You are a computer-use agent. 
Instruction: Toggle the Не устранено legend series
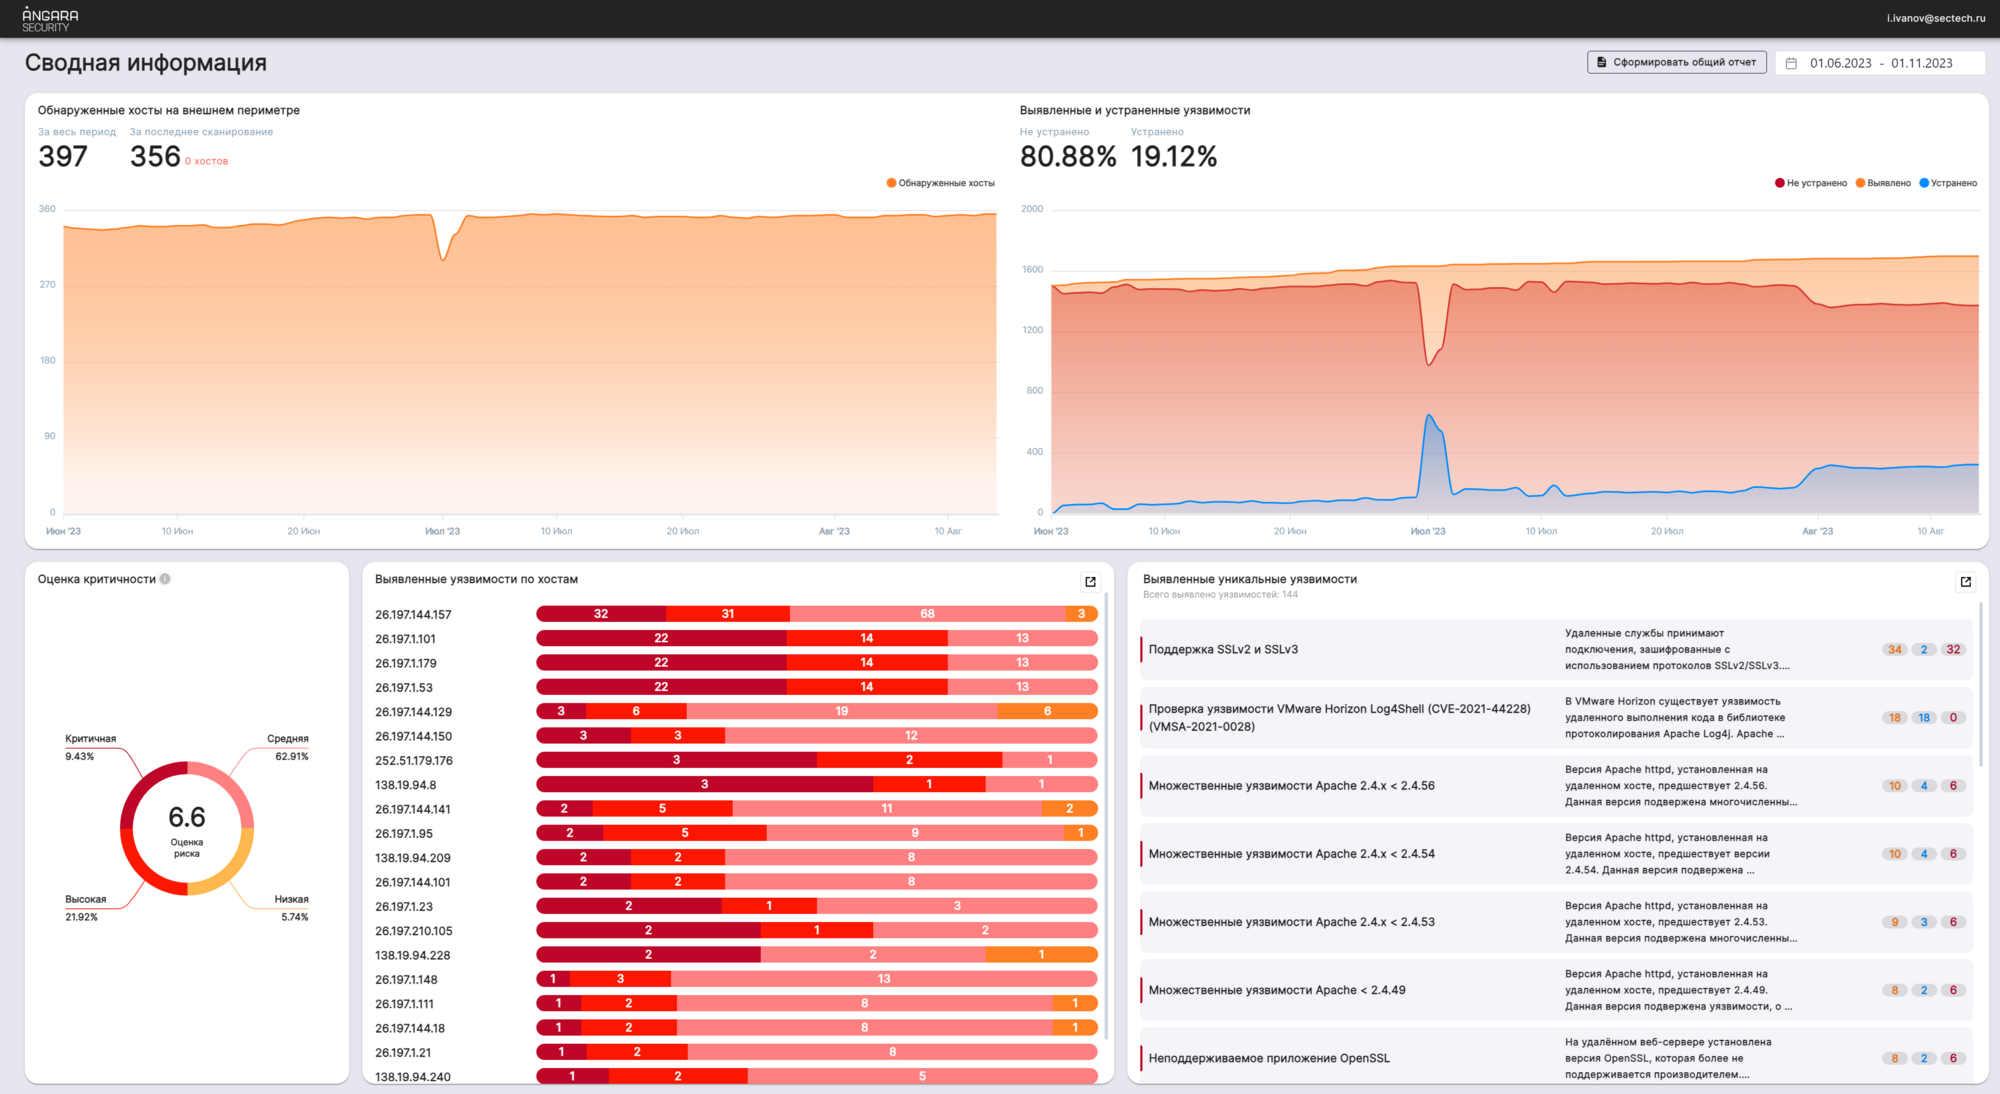tap(1810, 183)
